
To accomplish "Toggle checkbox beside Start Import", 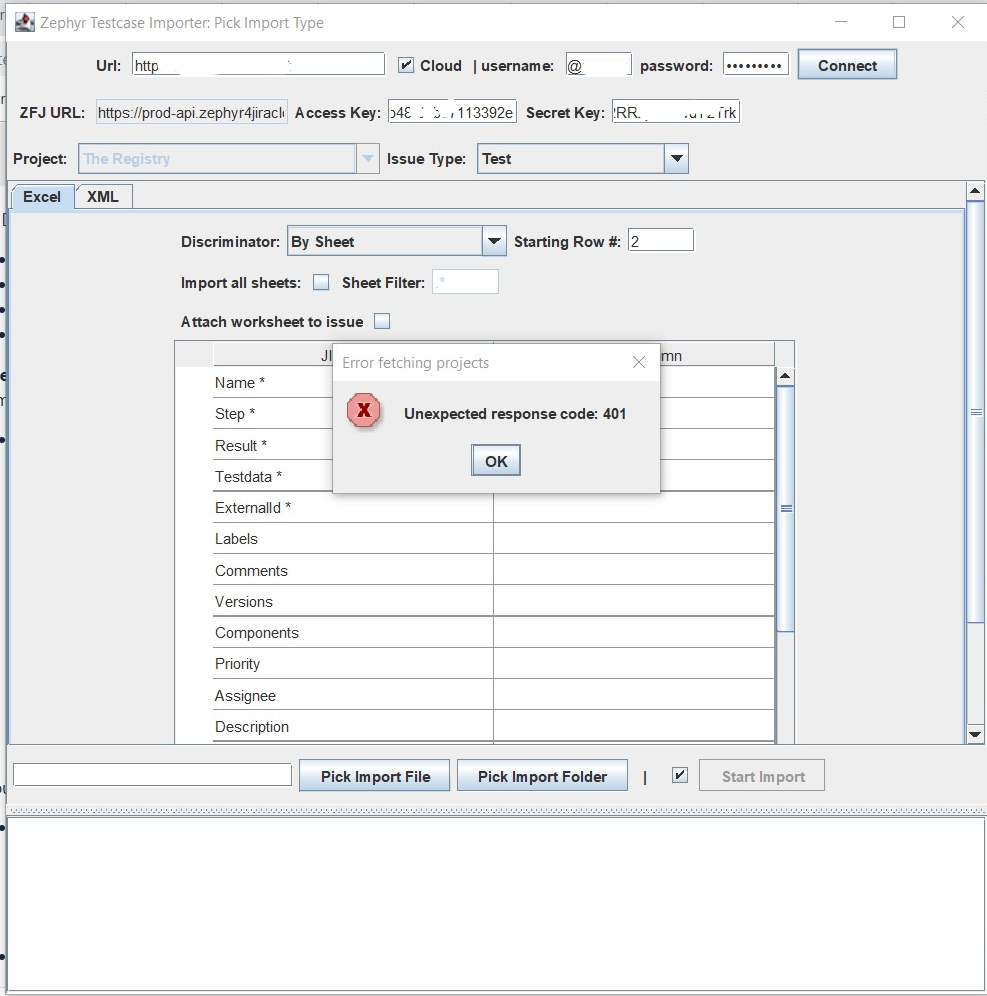I will click(x=680, y=775).
